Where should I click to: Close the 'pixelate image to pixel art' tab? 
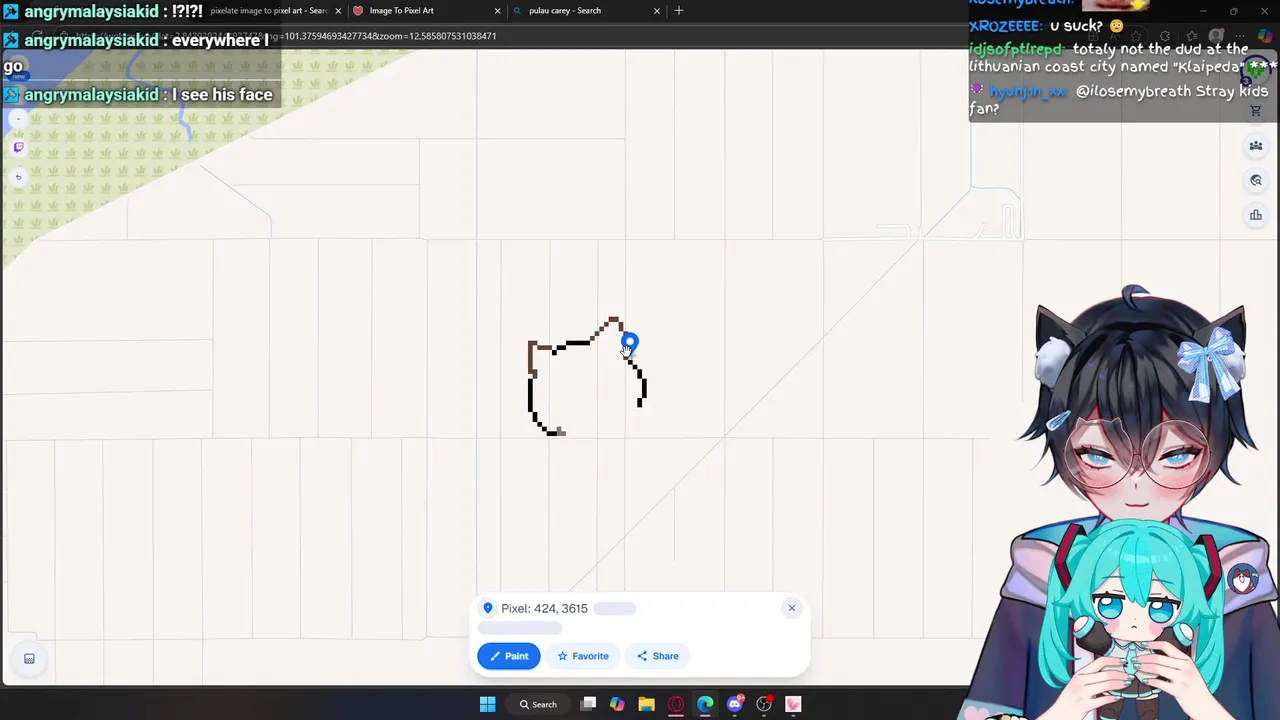pos(338,11)
